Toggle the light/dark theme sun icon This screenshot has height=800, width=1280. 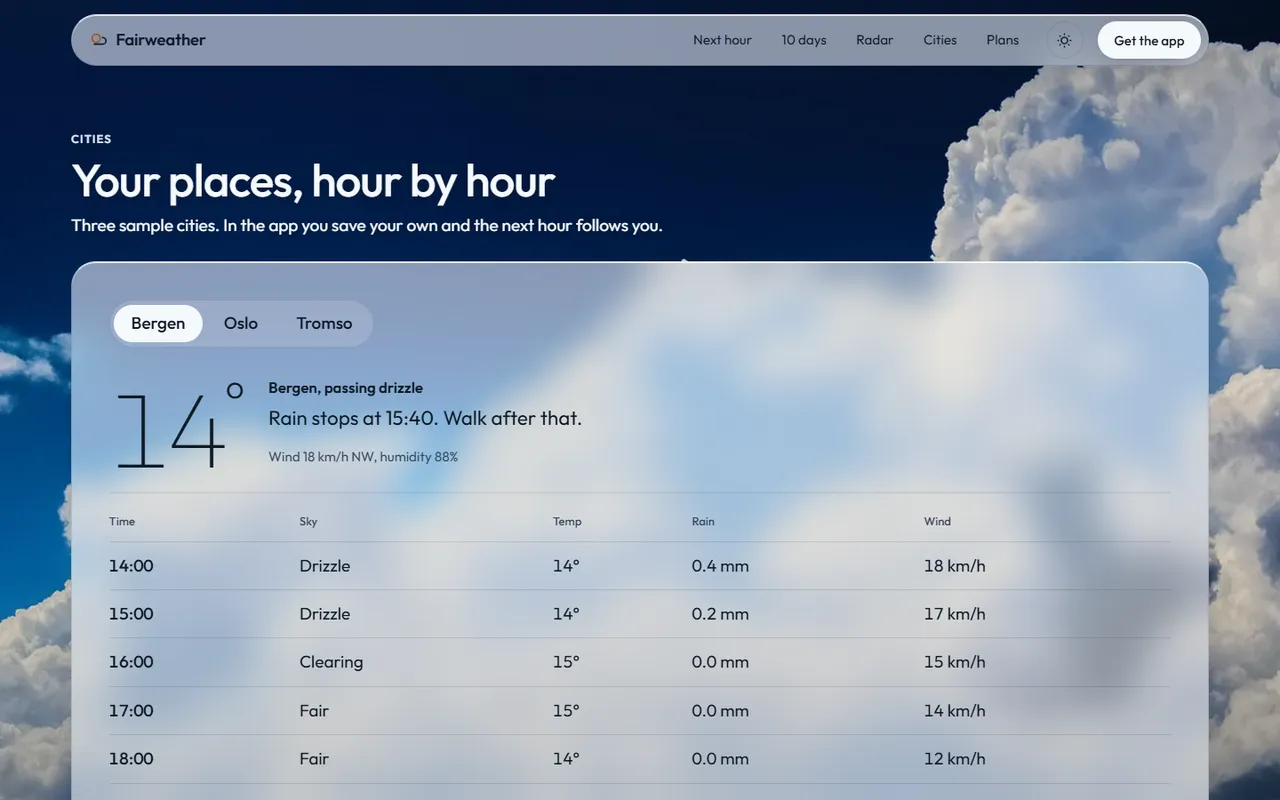click(1064, 41)
